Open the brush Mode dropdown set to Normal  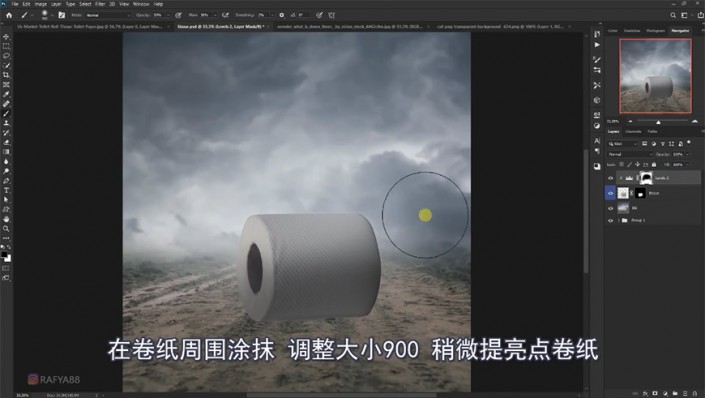coord(108,15)
